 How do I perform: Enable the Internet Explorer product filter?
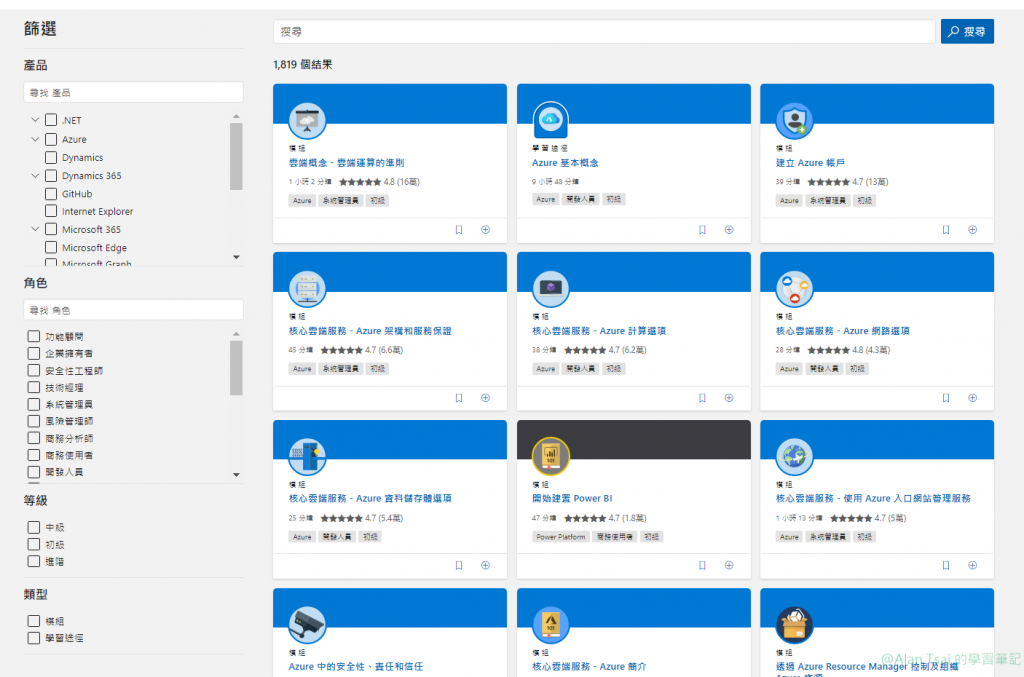51,211
